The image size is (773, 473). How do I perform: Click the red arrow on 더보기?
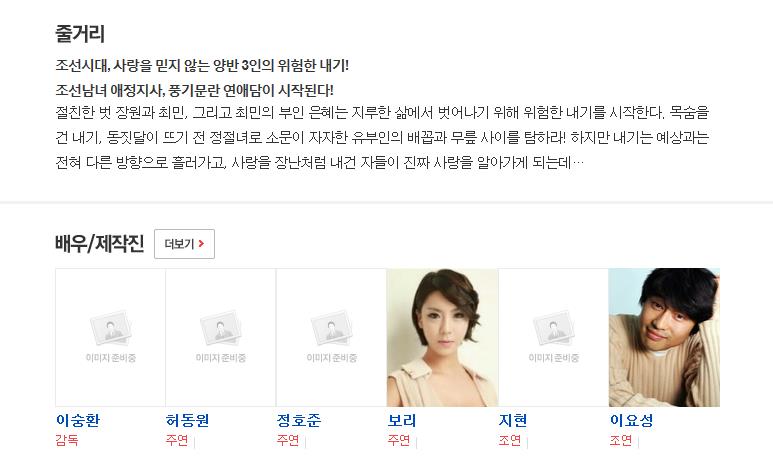(201, 244)
